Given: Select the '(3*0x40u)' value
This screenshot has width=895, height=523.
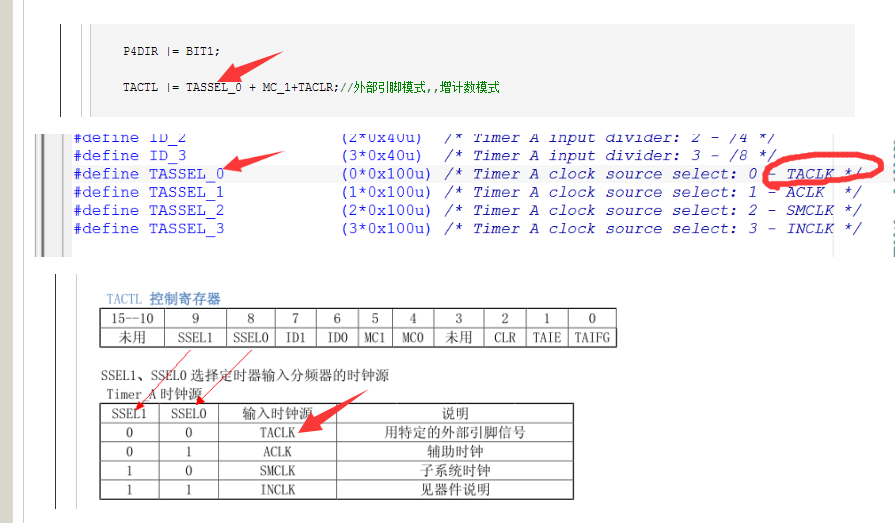Looking at the screenshot, I should (x=381, y=156).
